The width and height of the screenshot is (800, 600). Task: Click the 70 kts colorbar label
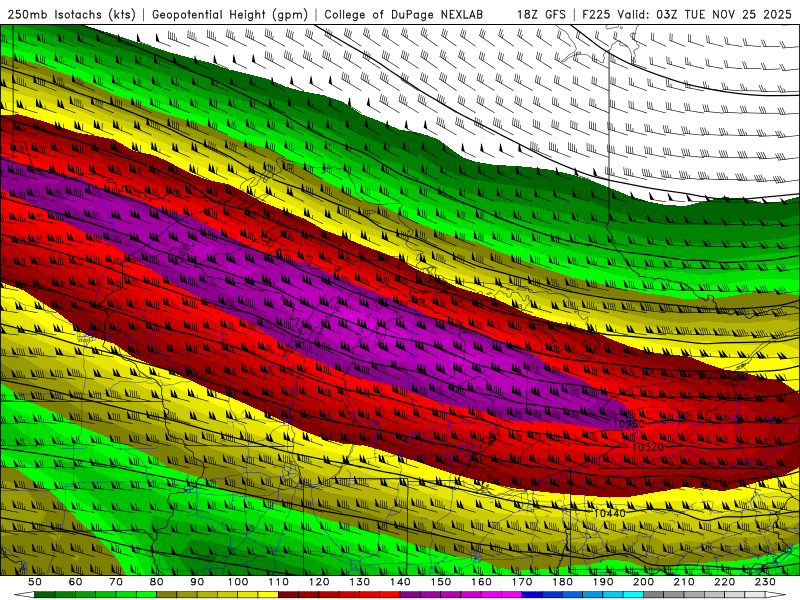pyautogui.click(x=116, y=582)
